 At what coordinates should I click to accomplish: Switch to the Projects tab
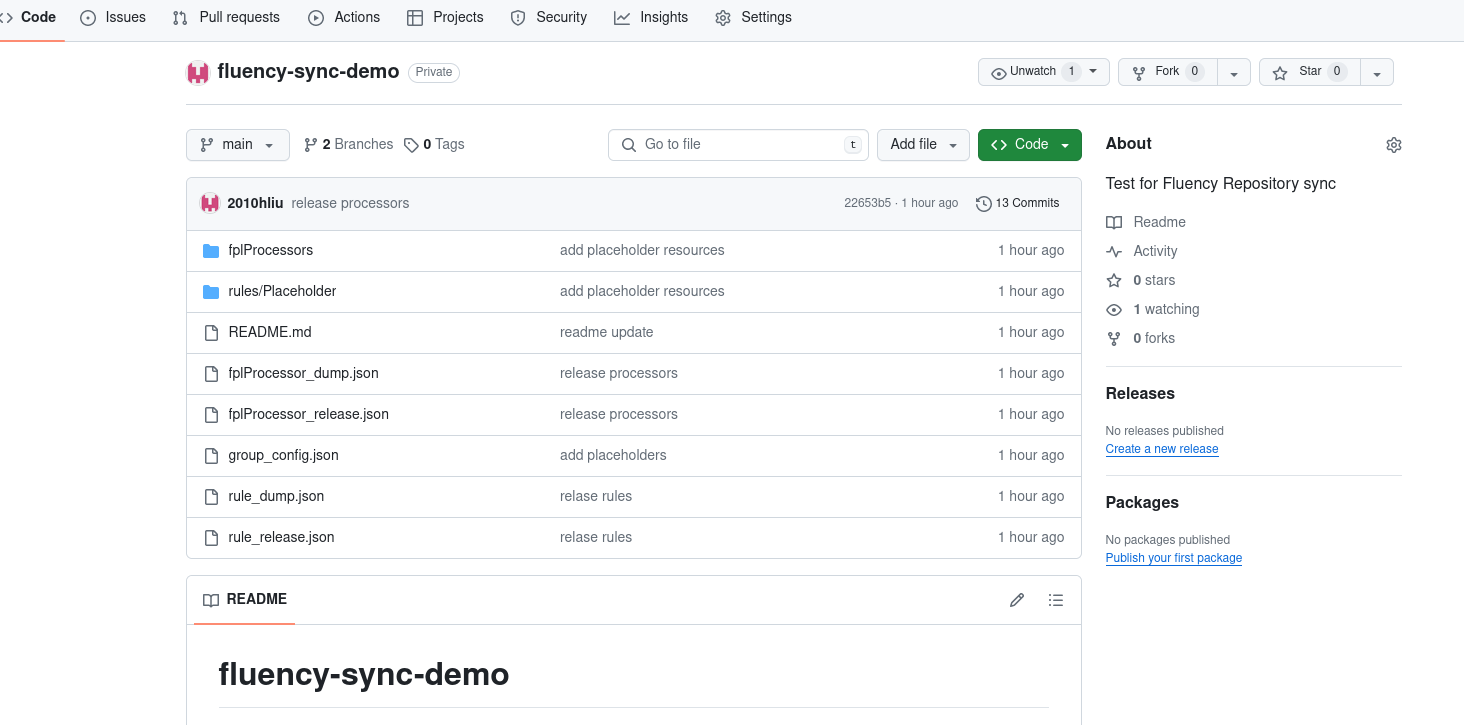point(445,17)
